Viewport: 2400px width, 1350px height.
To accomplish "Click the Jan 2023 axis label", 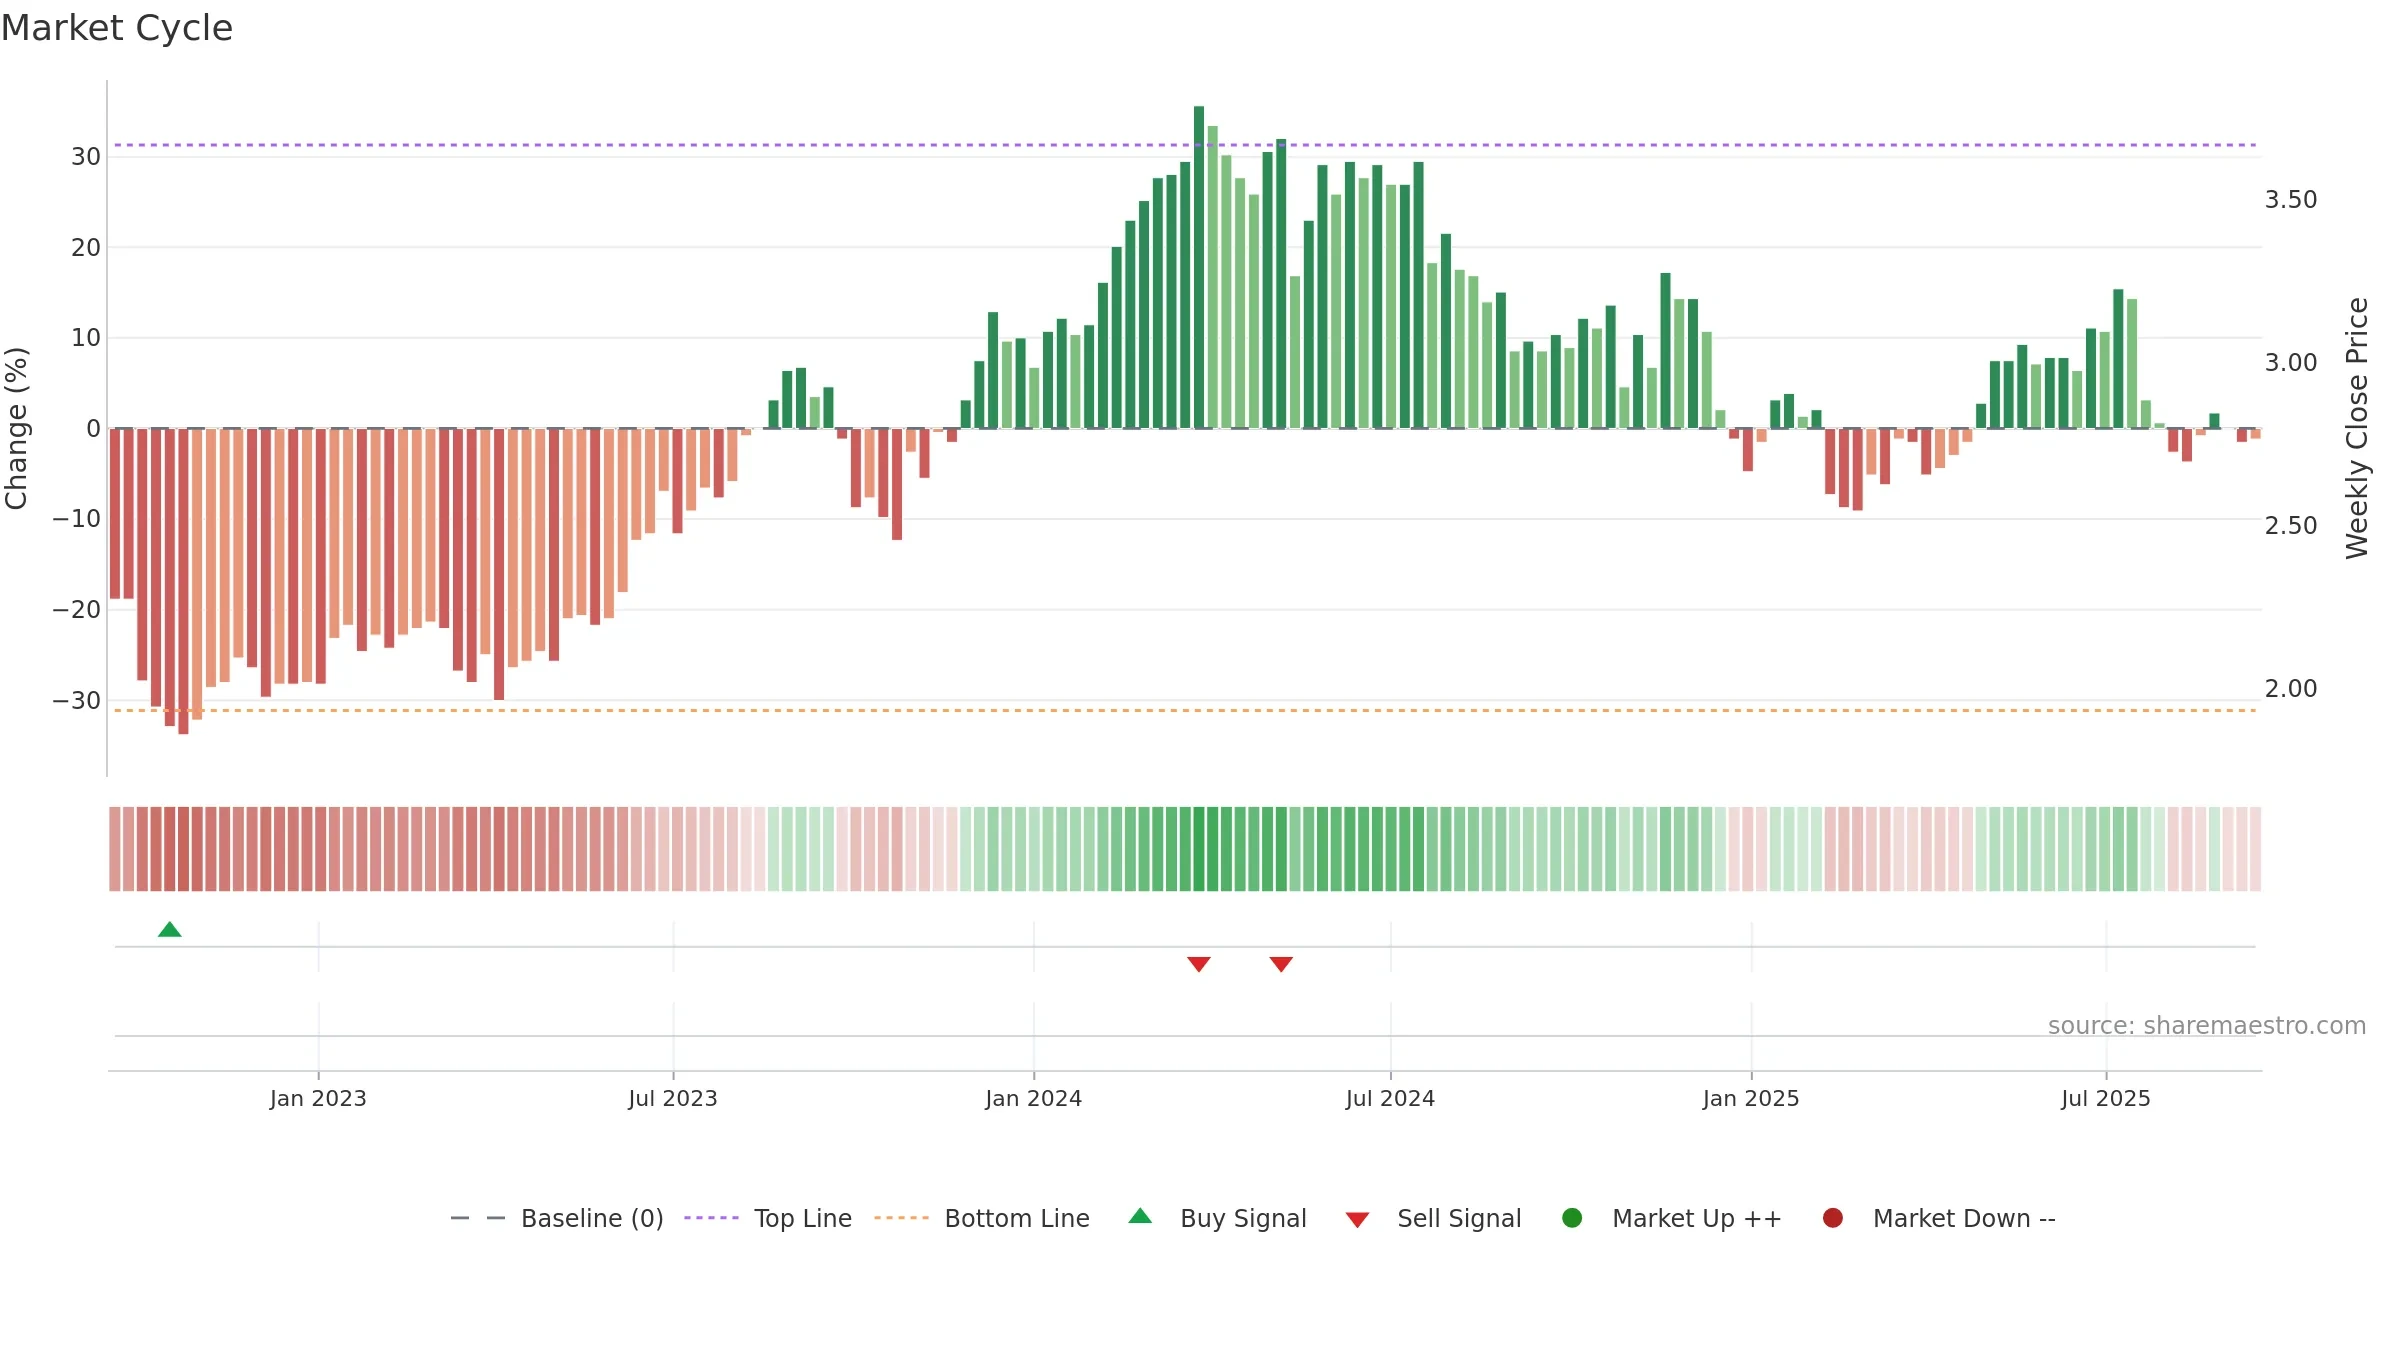I will (x=318, y=1098).
